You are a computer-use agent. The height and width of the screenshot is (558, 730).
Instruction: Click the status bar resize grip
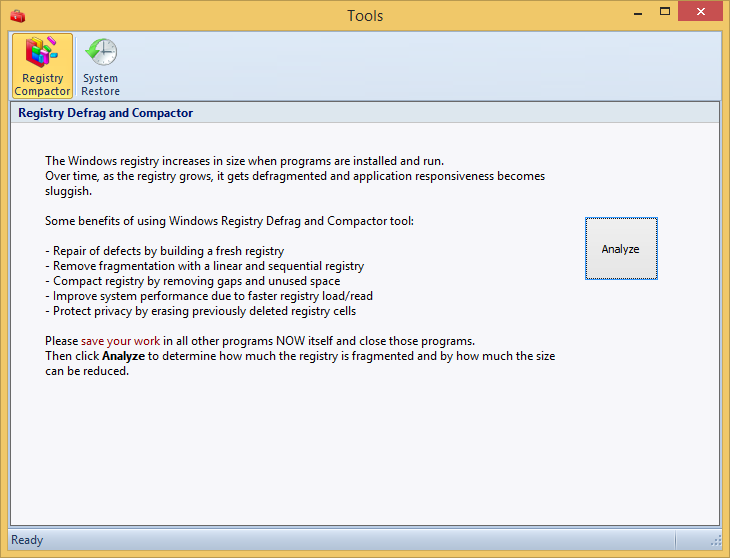coord(716,540)
